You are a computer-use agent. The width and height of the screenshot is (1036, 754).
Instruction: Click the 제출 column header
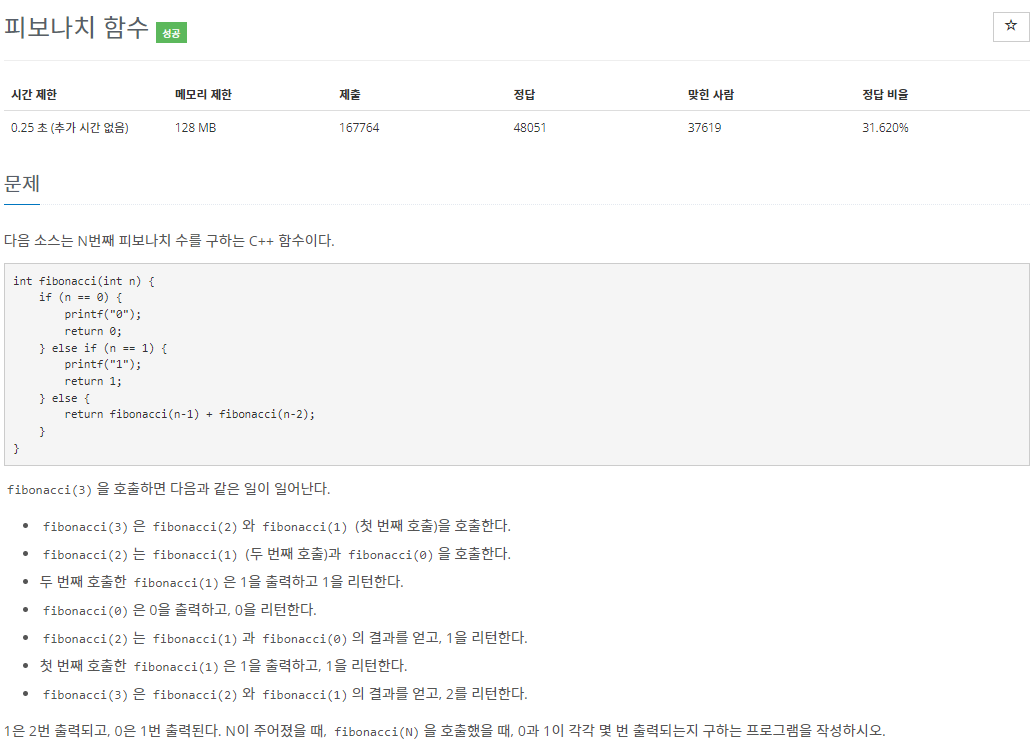point(350,94)
